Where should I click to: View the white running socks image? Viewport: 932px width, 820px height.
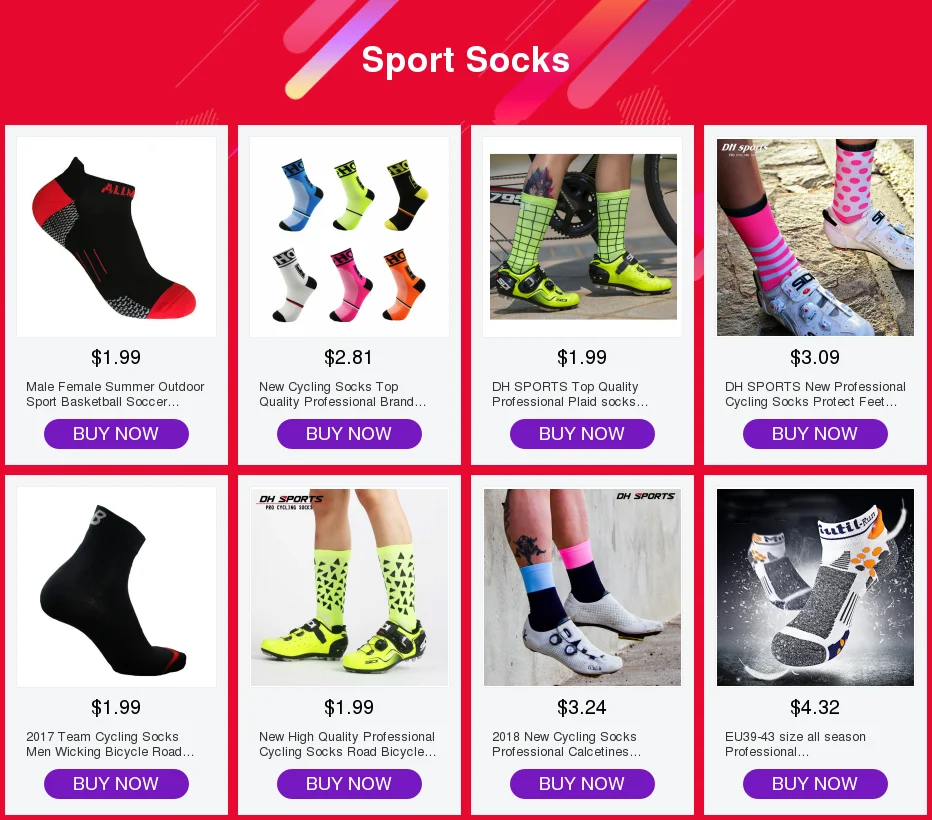point(815,587)
